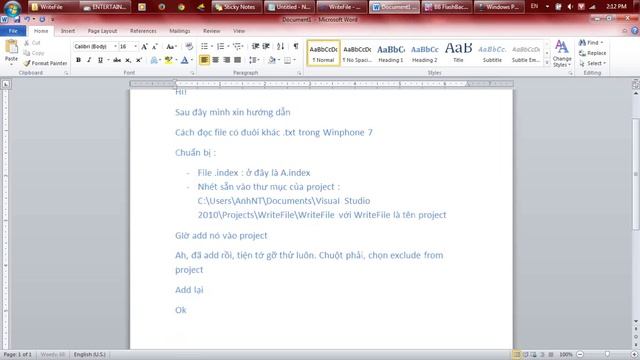640x360 pixels.
Task: Apply the Heading 2 style
Action: (424, 53)
